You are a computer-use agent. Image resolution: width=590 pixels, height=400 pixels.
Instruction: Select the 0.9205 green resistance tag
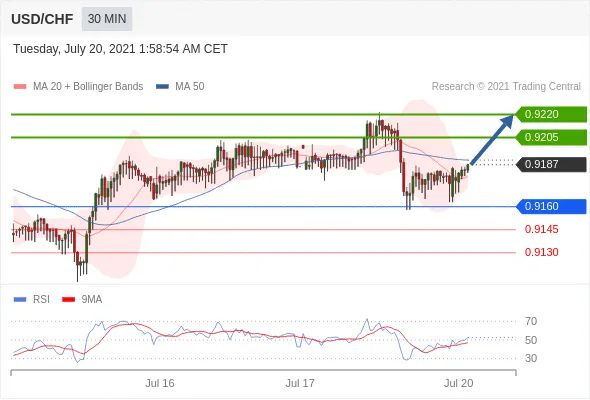[x=551, y=137]
